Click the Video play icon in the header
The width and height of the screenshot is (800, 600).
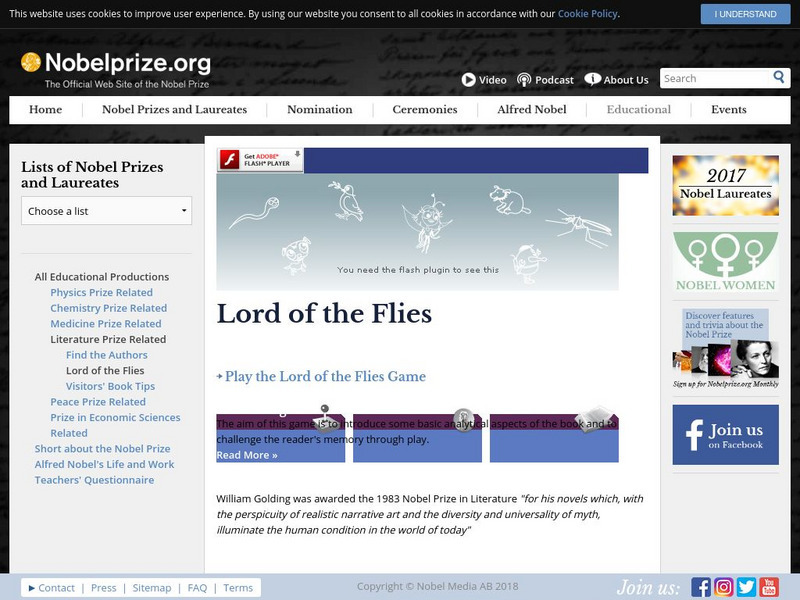coord(469,79)
